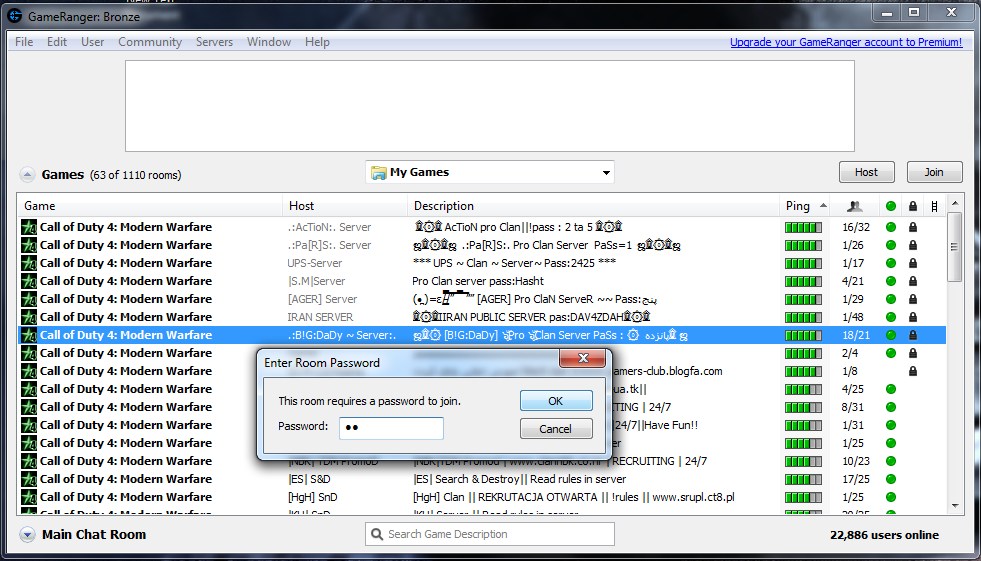Expand the Main Chat Room section
This screenshot has width=981, height=561.
27,535
